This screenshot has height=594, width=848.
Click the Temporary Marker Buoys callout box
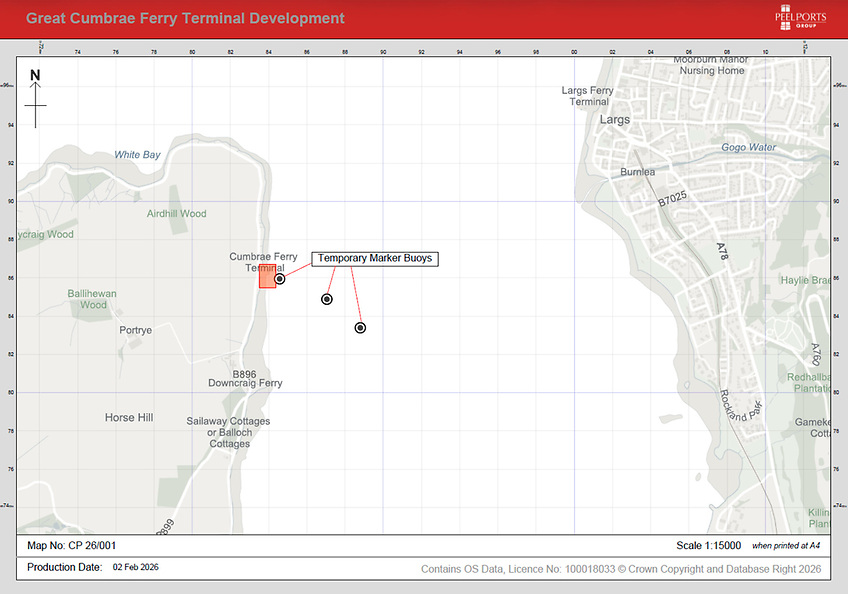click(x=375, y=258)
